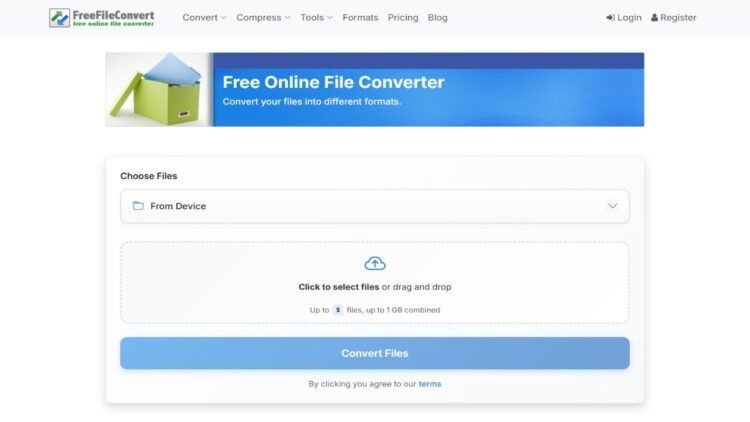
Task: Go to the Formats page
Action: click(360, 18)
